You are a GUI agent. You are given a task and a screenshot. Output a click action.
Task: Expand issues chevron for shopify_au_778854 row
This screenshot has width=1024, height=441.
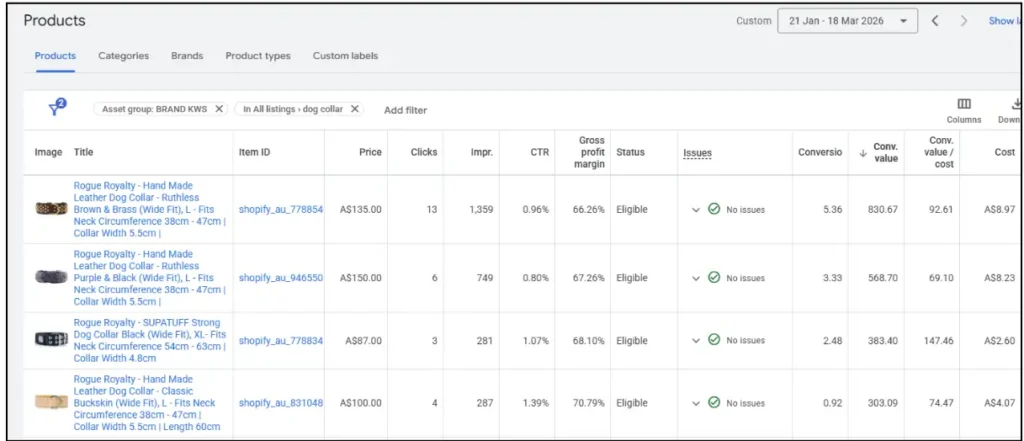coord(696,210)
